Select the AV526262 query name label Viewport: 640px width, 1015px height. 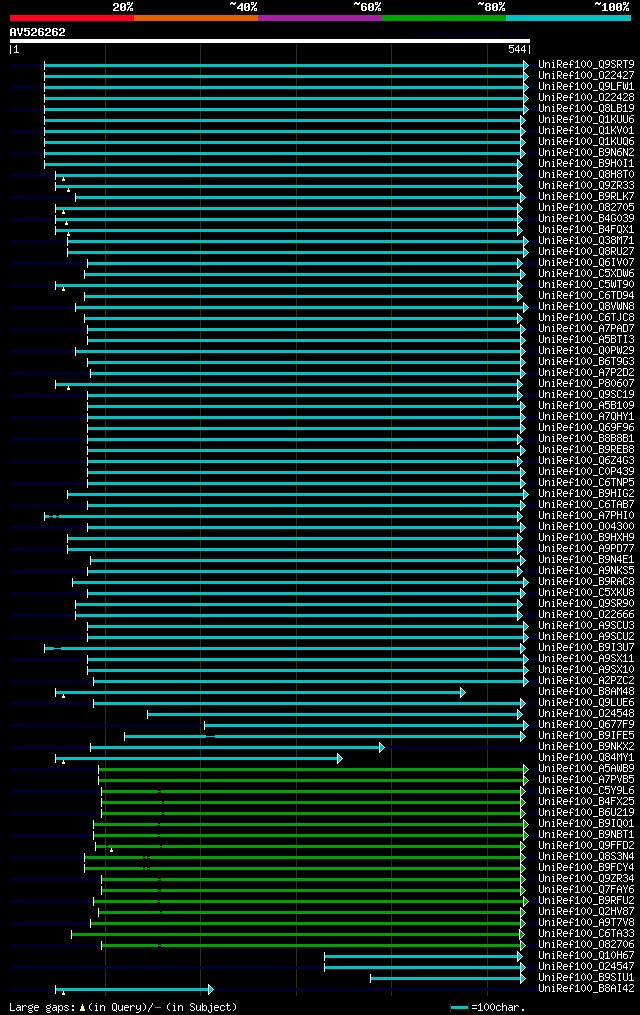(38, 32)
